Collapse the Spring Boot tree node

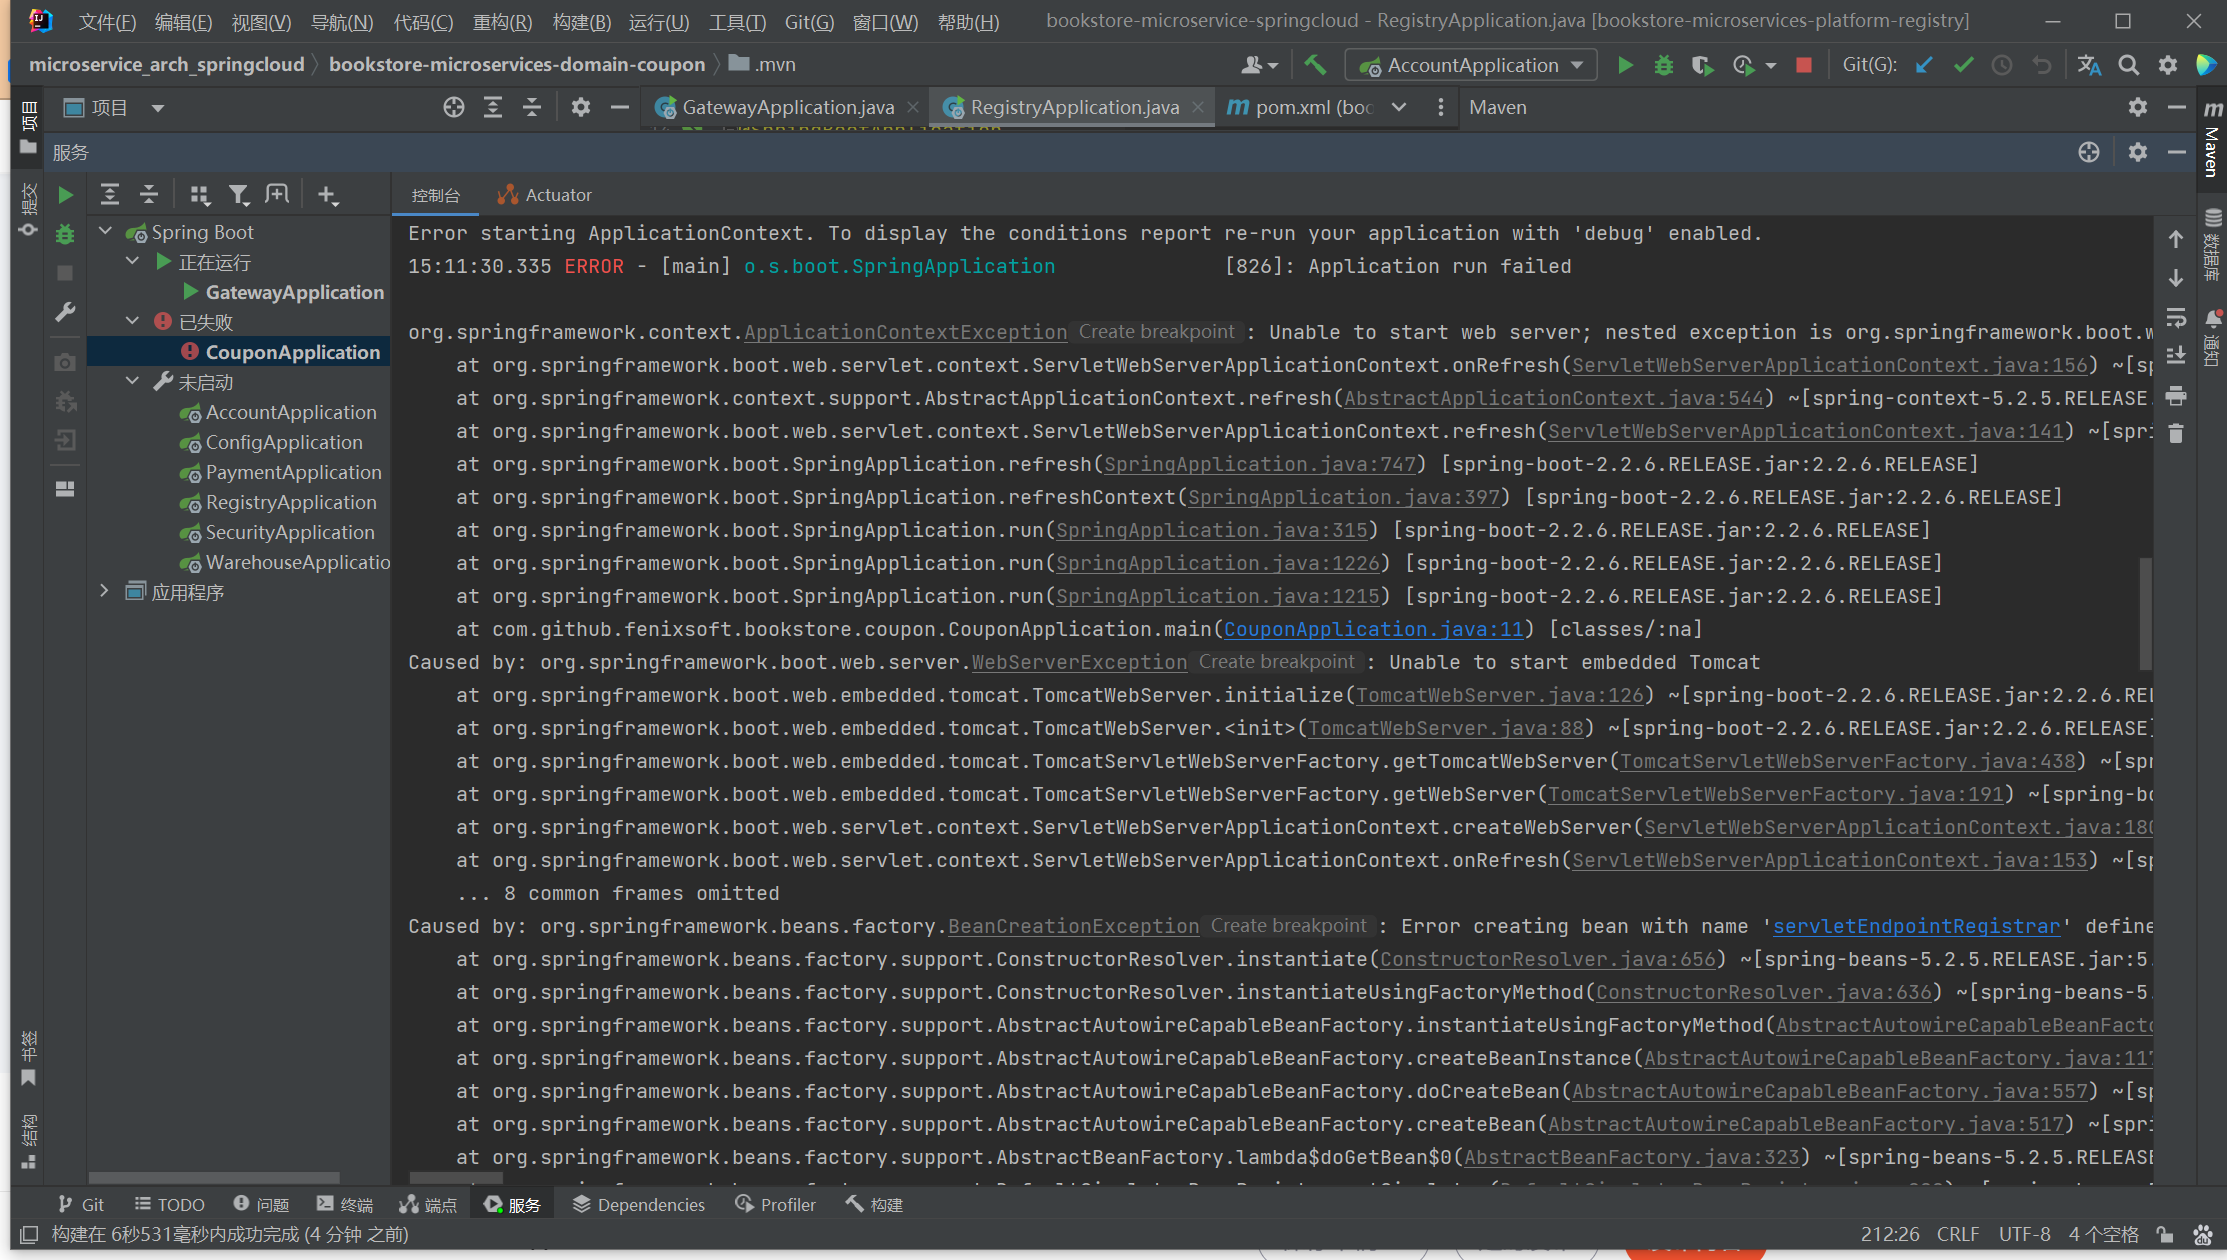[105, 232]
